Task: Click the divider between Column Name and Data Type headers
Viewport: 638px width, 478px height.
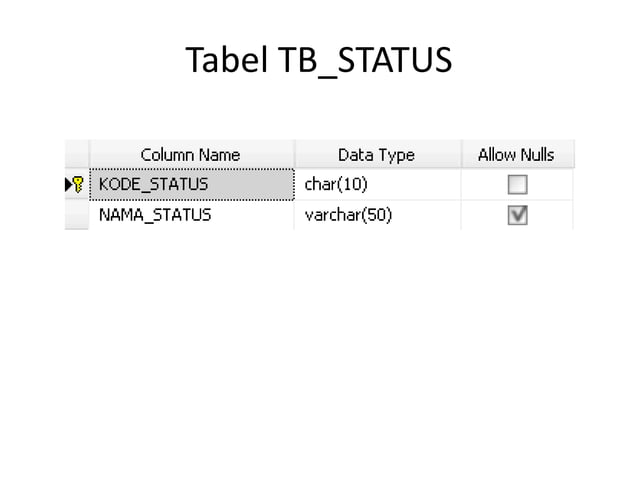Action: 294,155
